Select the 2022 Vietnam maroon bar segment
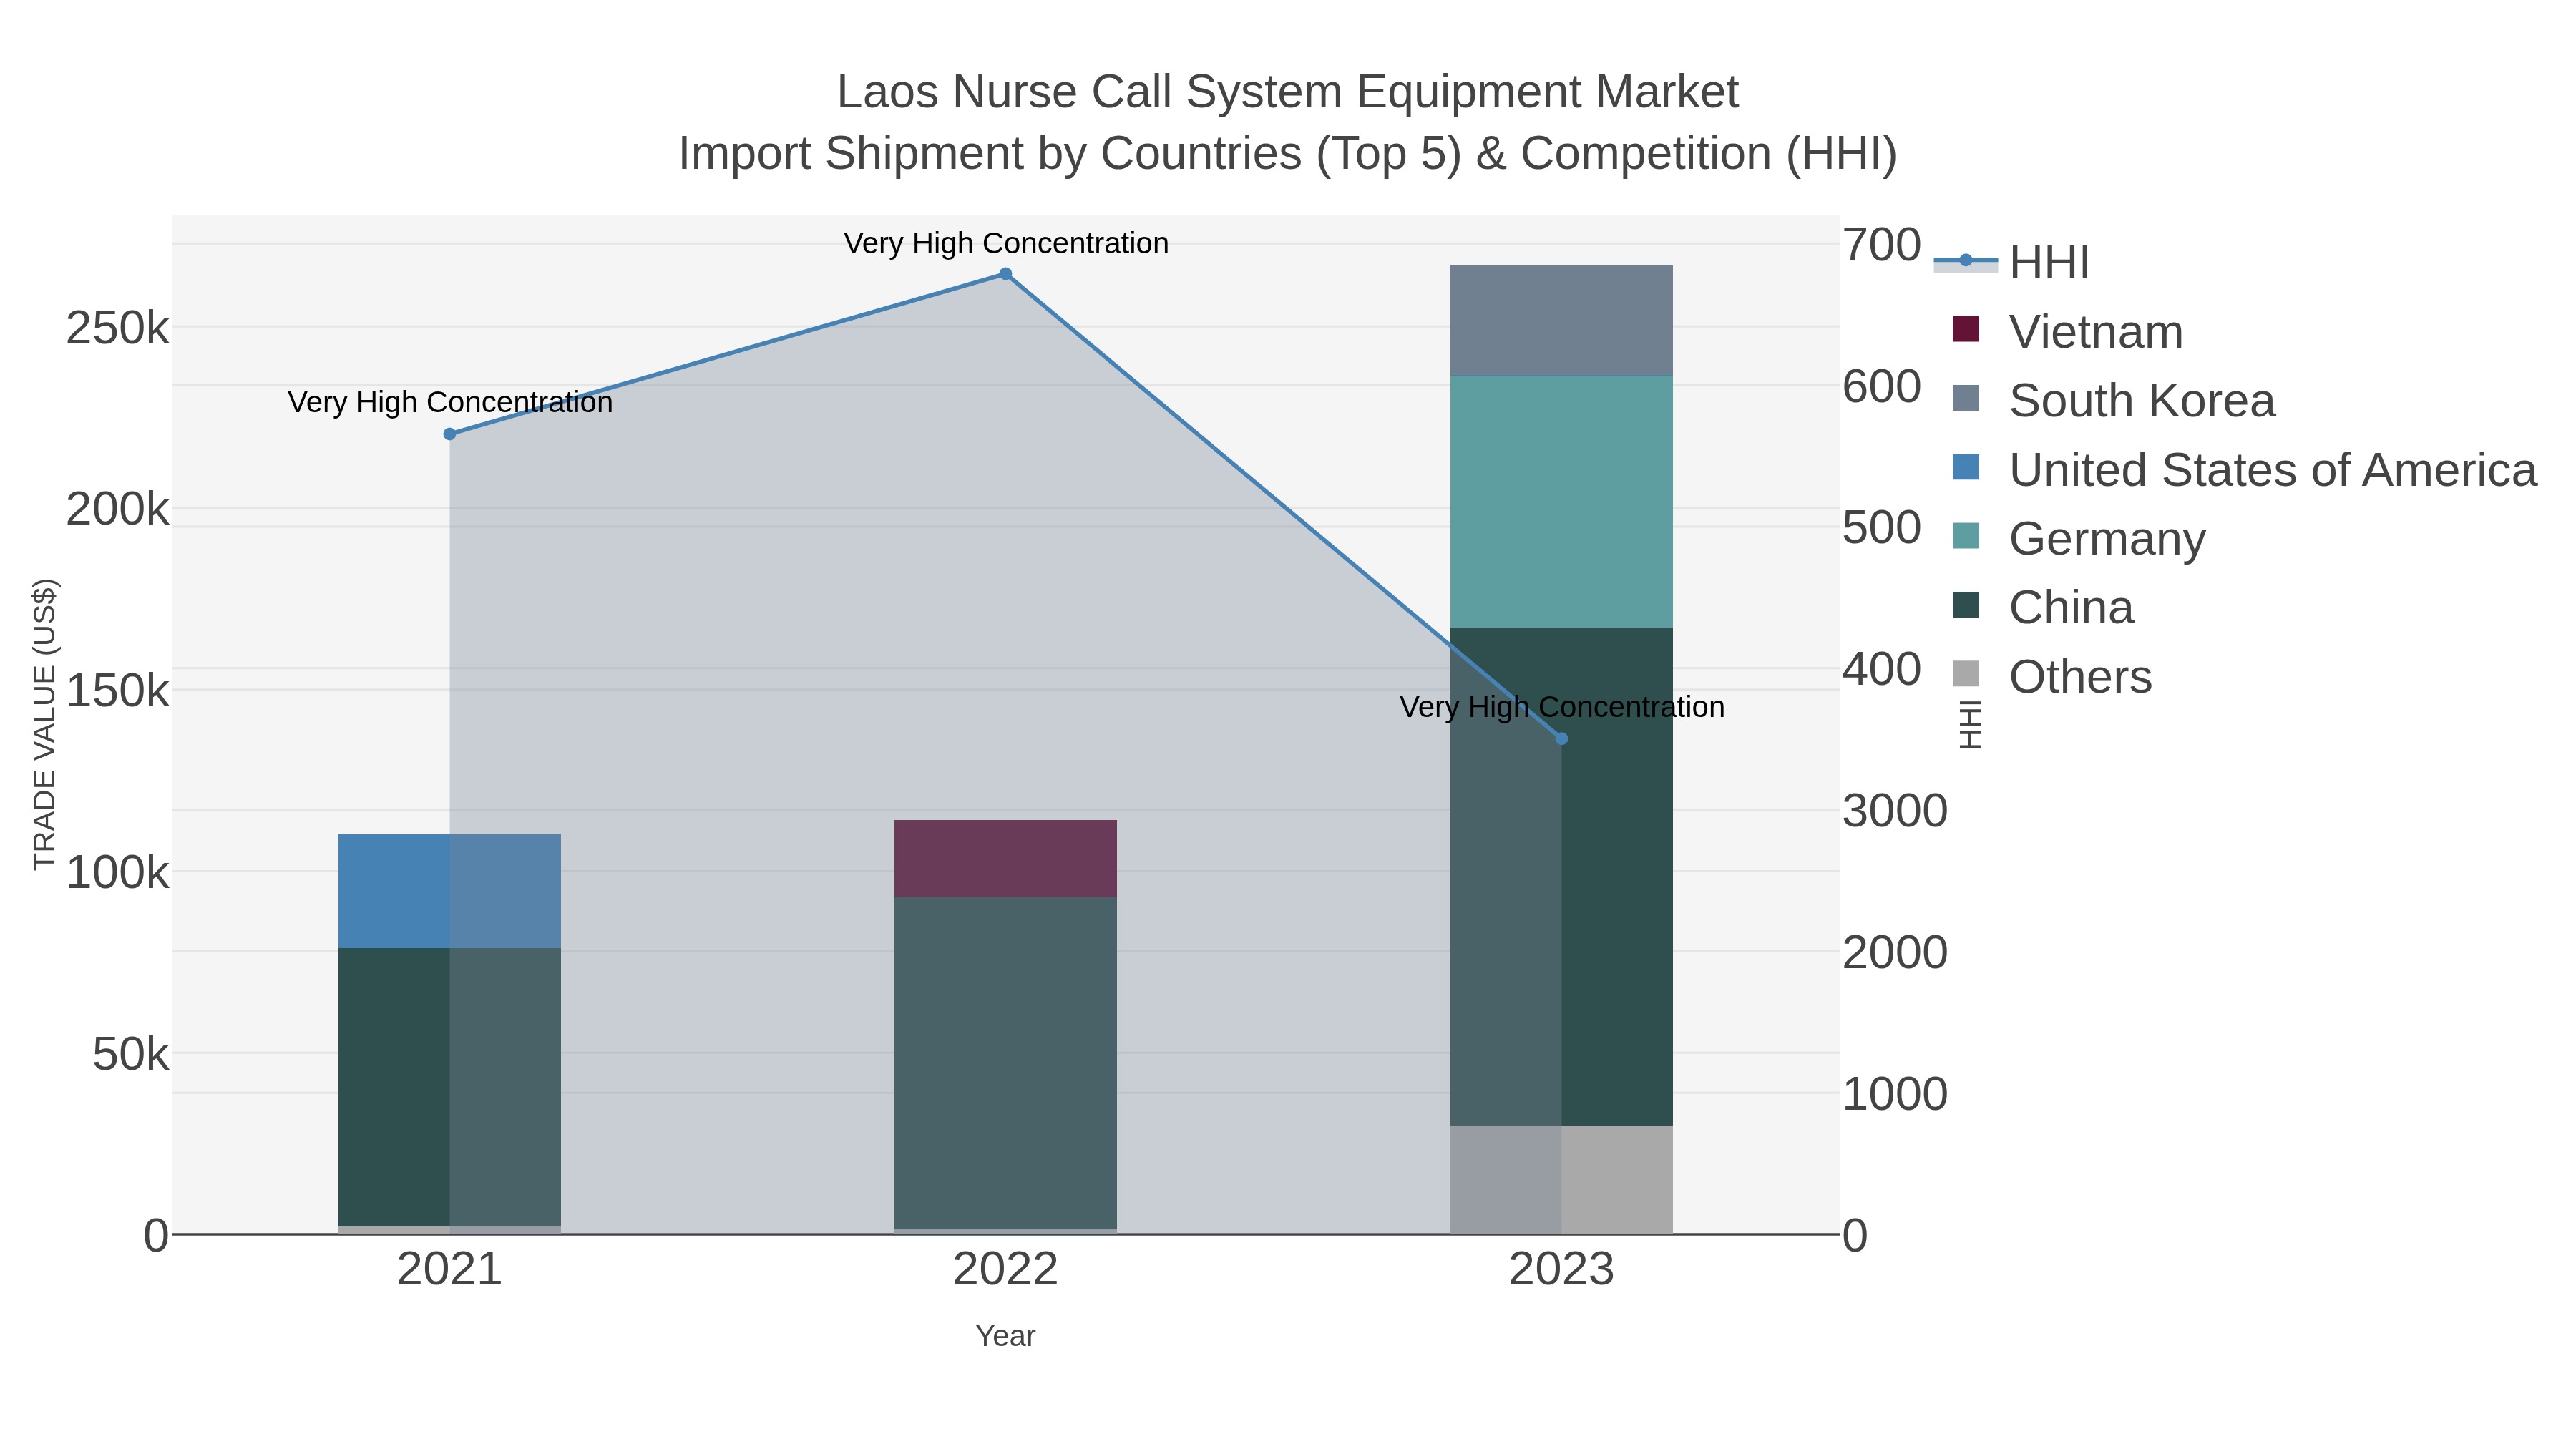Image resolution: width=2576 pixels, height=1449 pixels. click(1006, 859)
